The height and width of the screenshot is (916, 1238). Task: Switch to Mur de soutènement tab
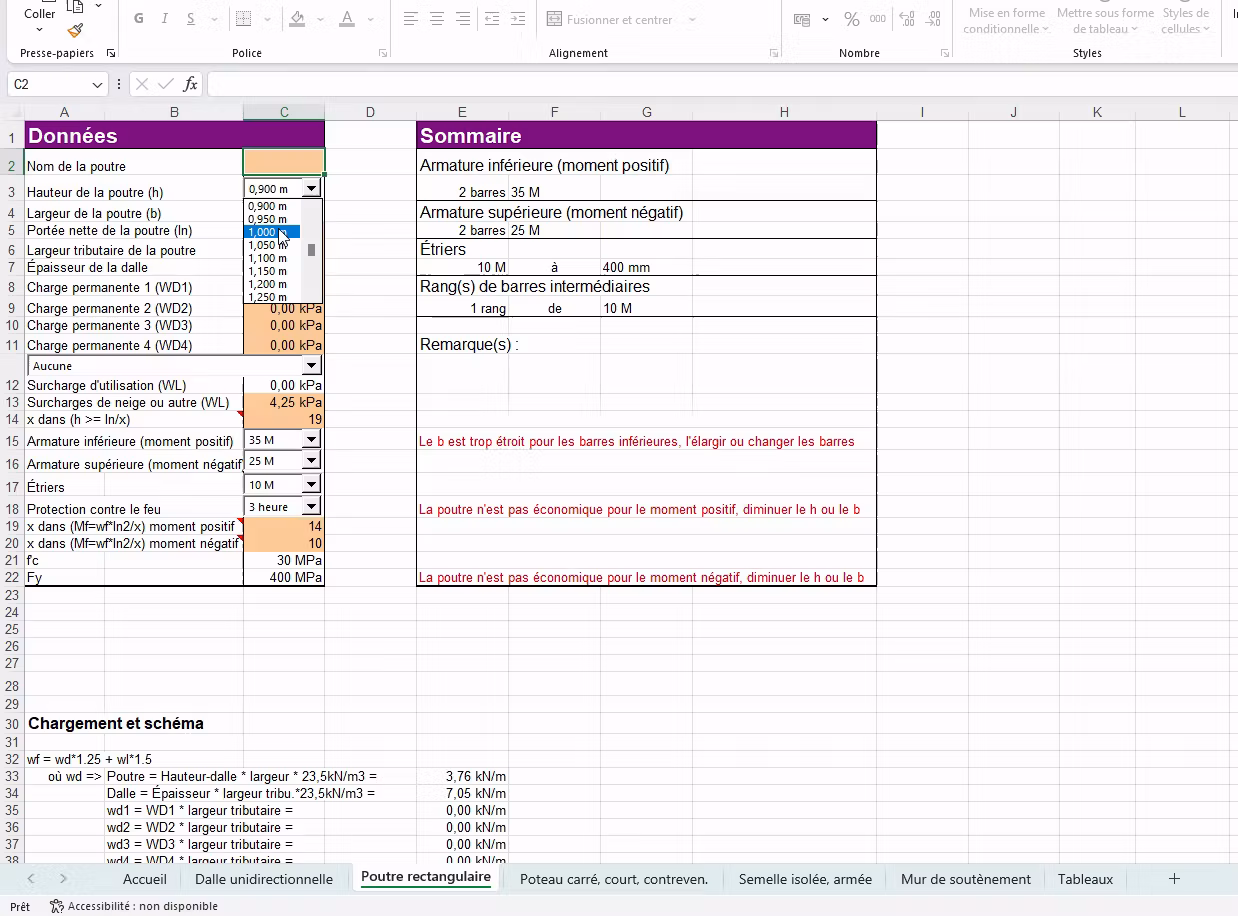tap(966, 879)
